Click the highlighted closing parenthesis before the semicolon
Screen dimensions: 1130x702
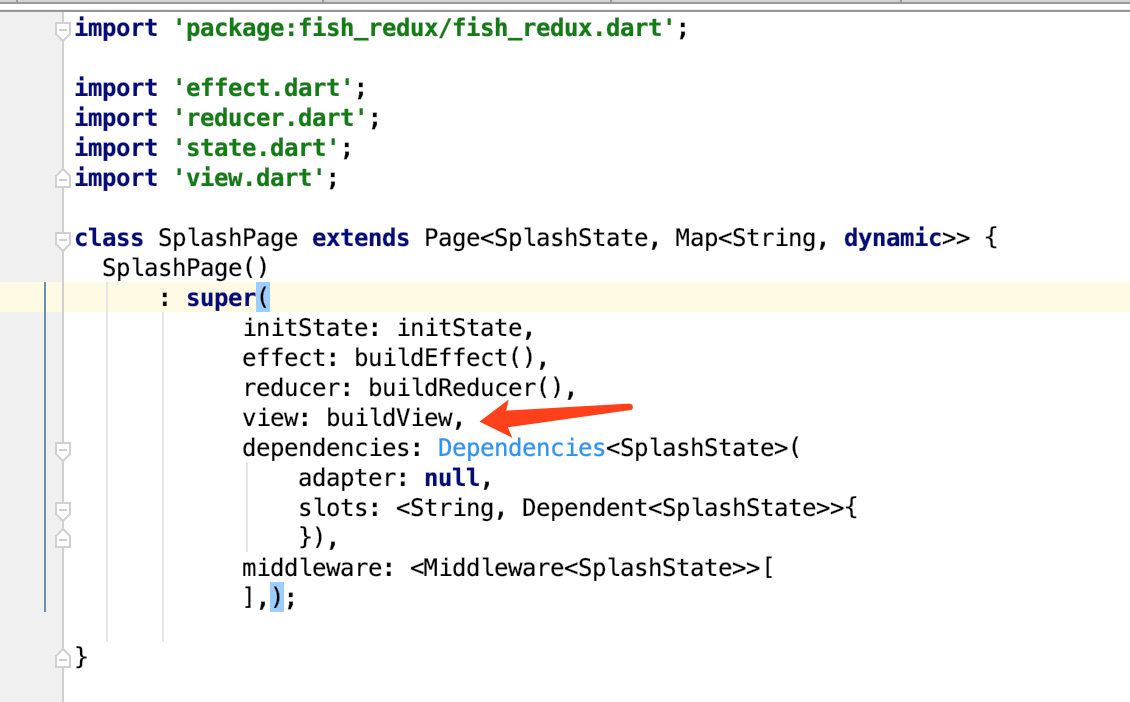(277, 598)
